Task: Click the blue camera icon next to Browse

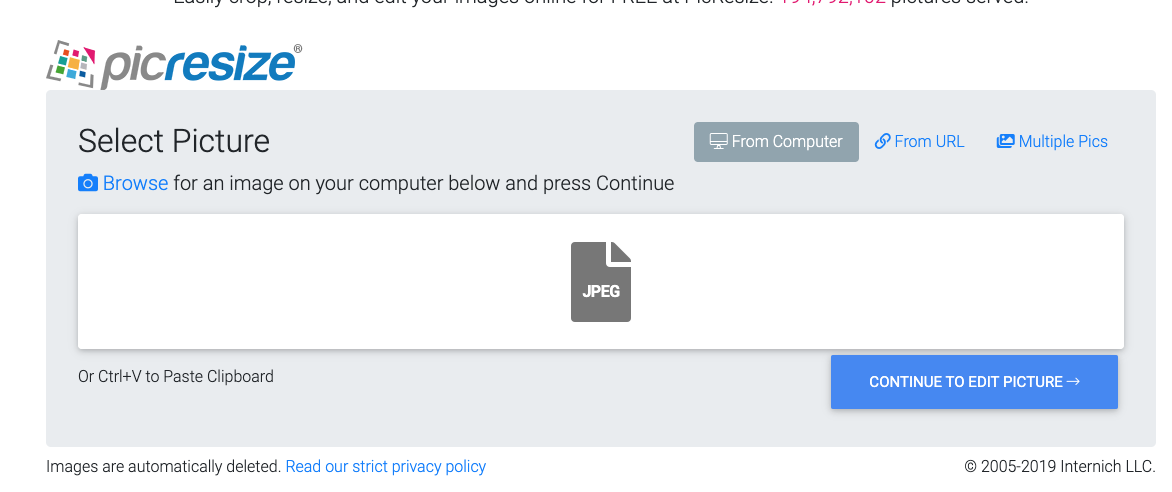Action: (x=88, y=183)
